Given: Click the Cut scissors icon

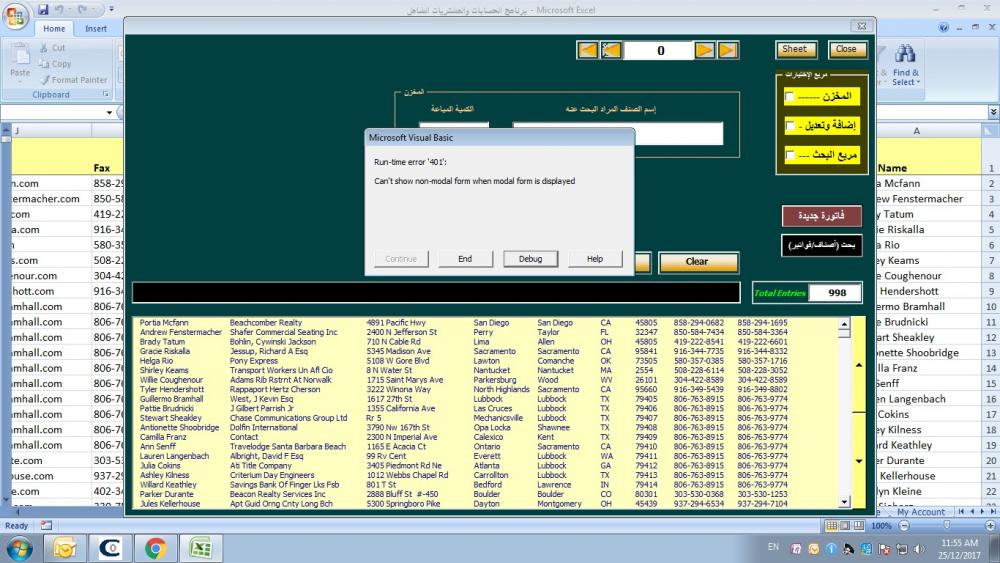Looking at the screenshot, I should coord(44,48).
